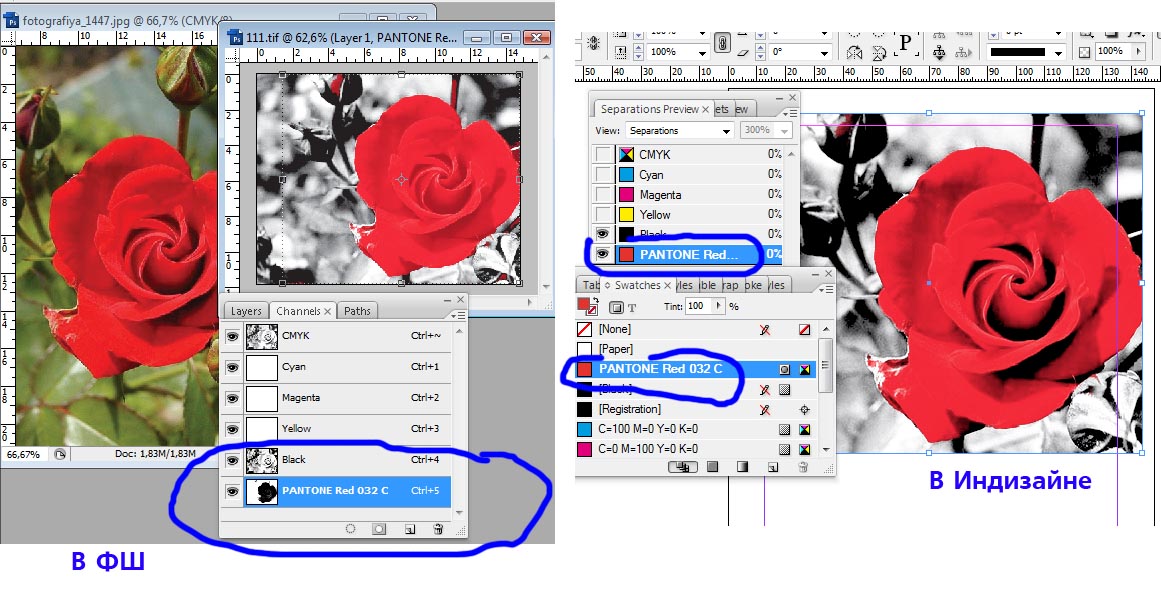1161x589 pixels.
Task: Load channel as selection in Channels panel
Action: 351,529
